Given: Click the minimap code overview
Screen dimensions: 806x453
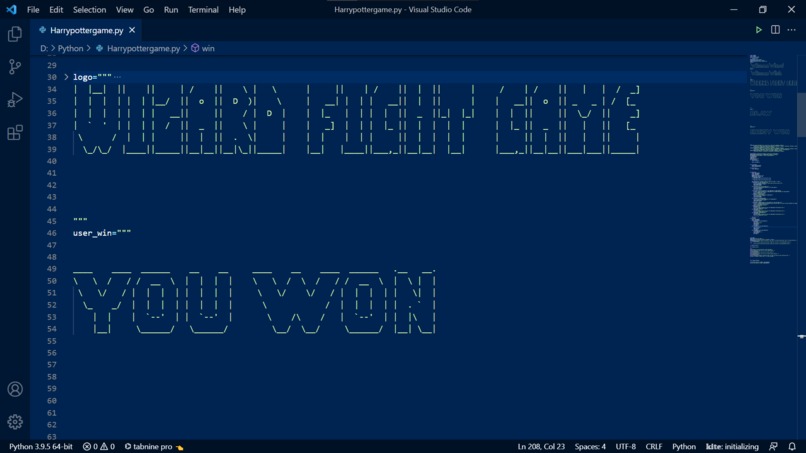Looking at the screenshot, I should pos(773,159).
